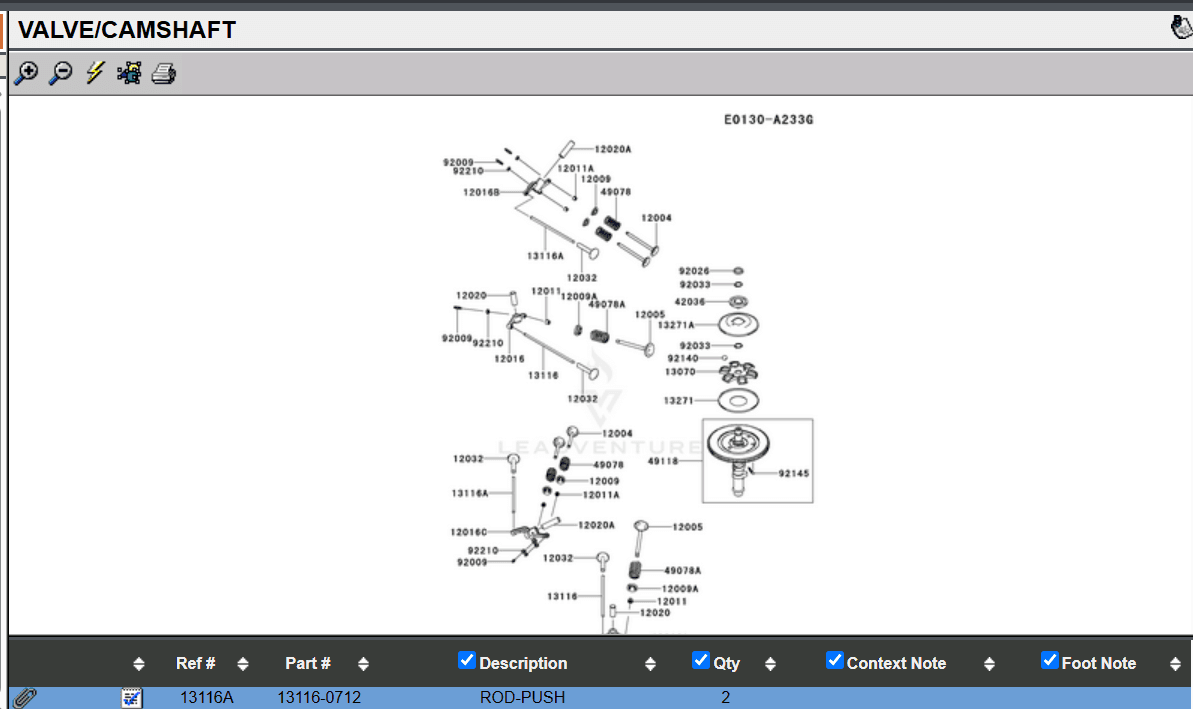Click the boxed camshaft 49118 in diagram
1193x709 pixels.
[x=757, y=460]
